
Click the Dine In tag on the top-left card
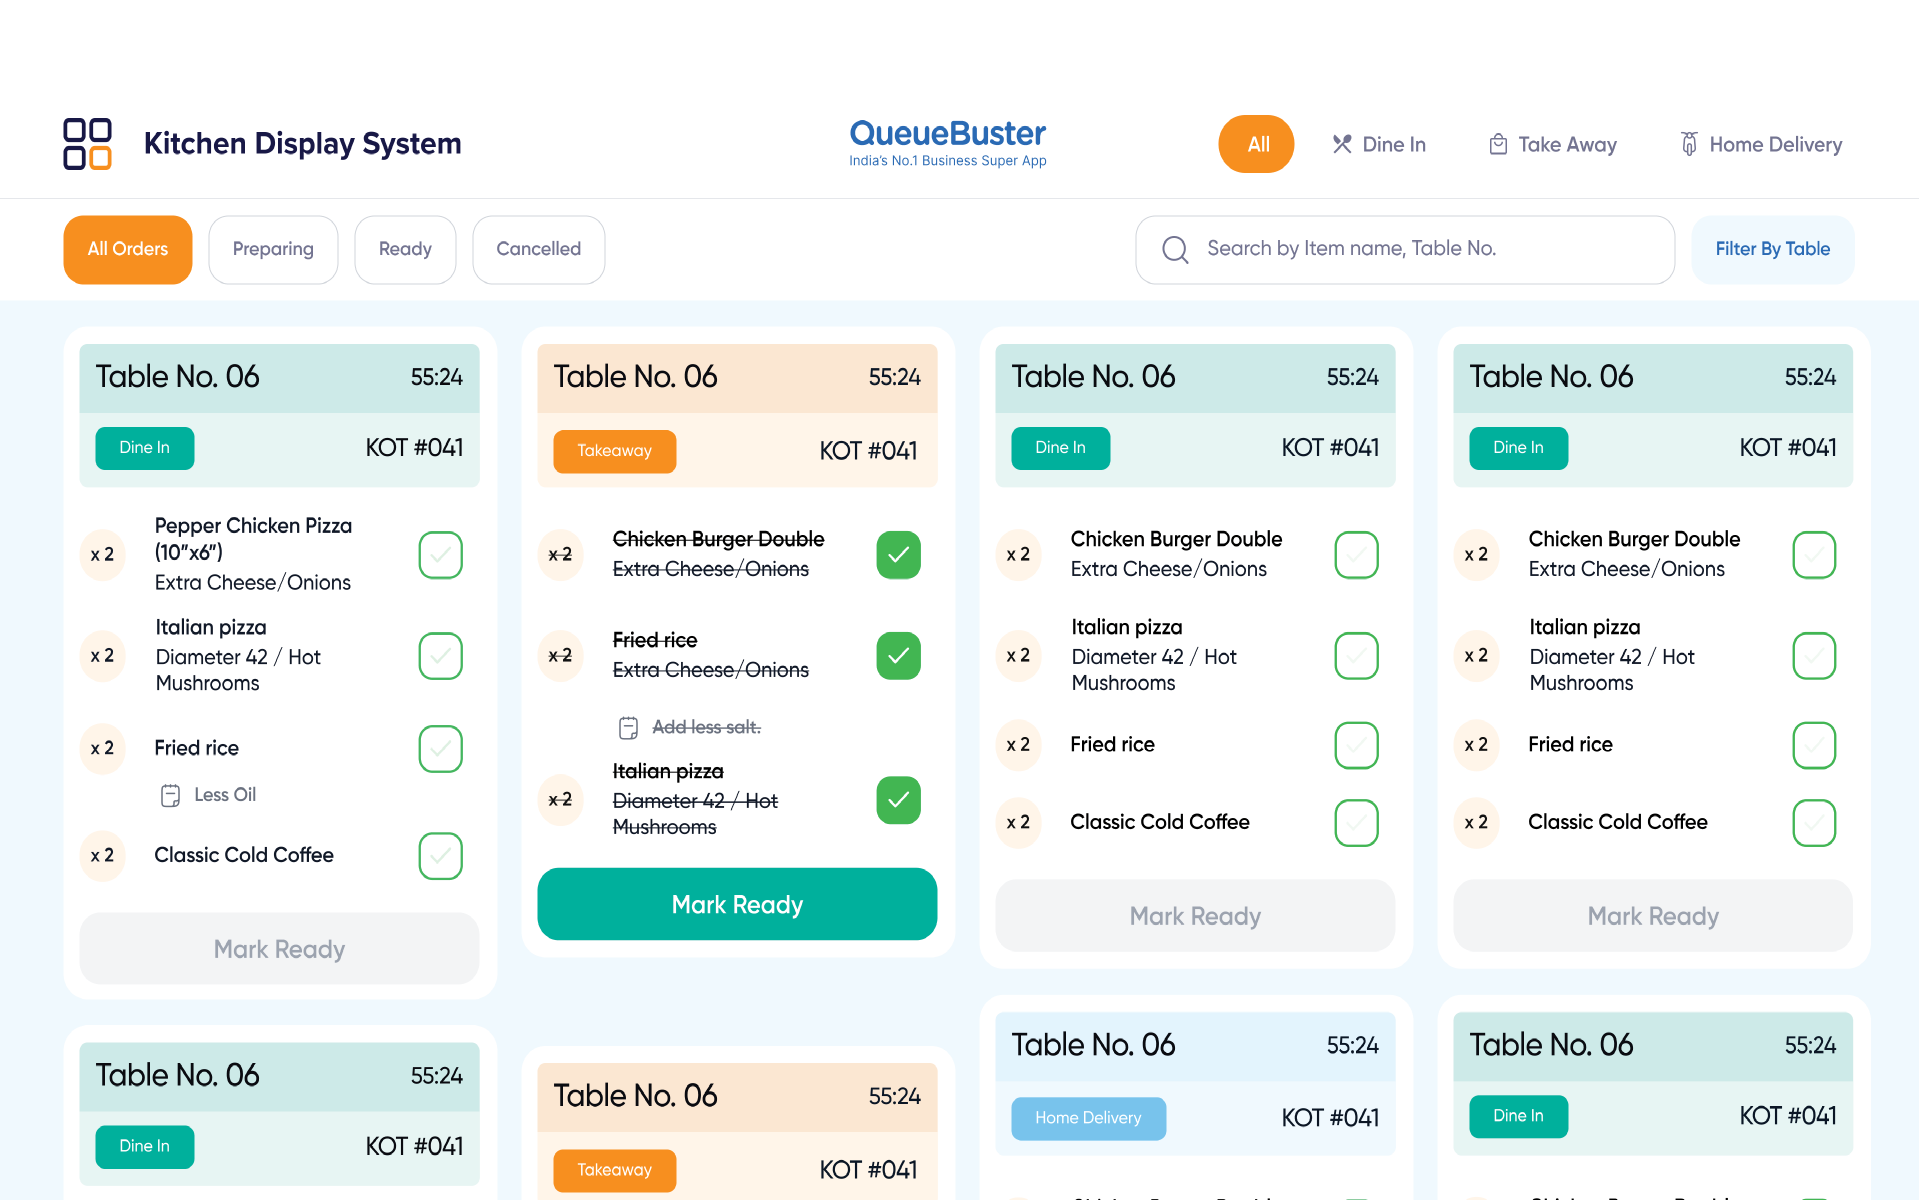[144, 448]
